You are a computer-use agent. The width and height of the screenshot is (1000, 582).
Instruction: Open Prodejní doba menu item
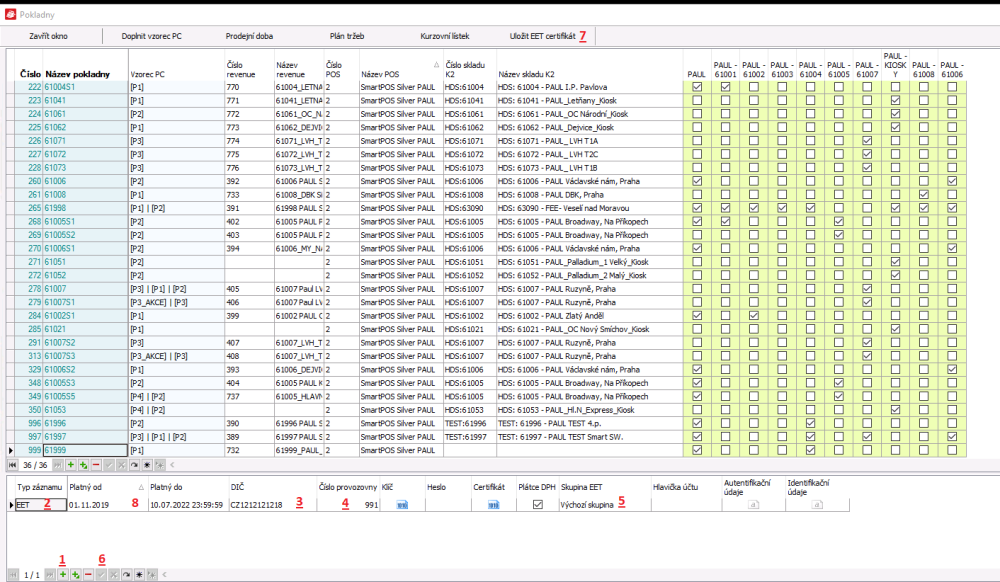pos(249,36)
